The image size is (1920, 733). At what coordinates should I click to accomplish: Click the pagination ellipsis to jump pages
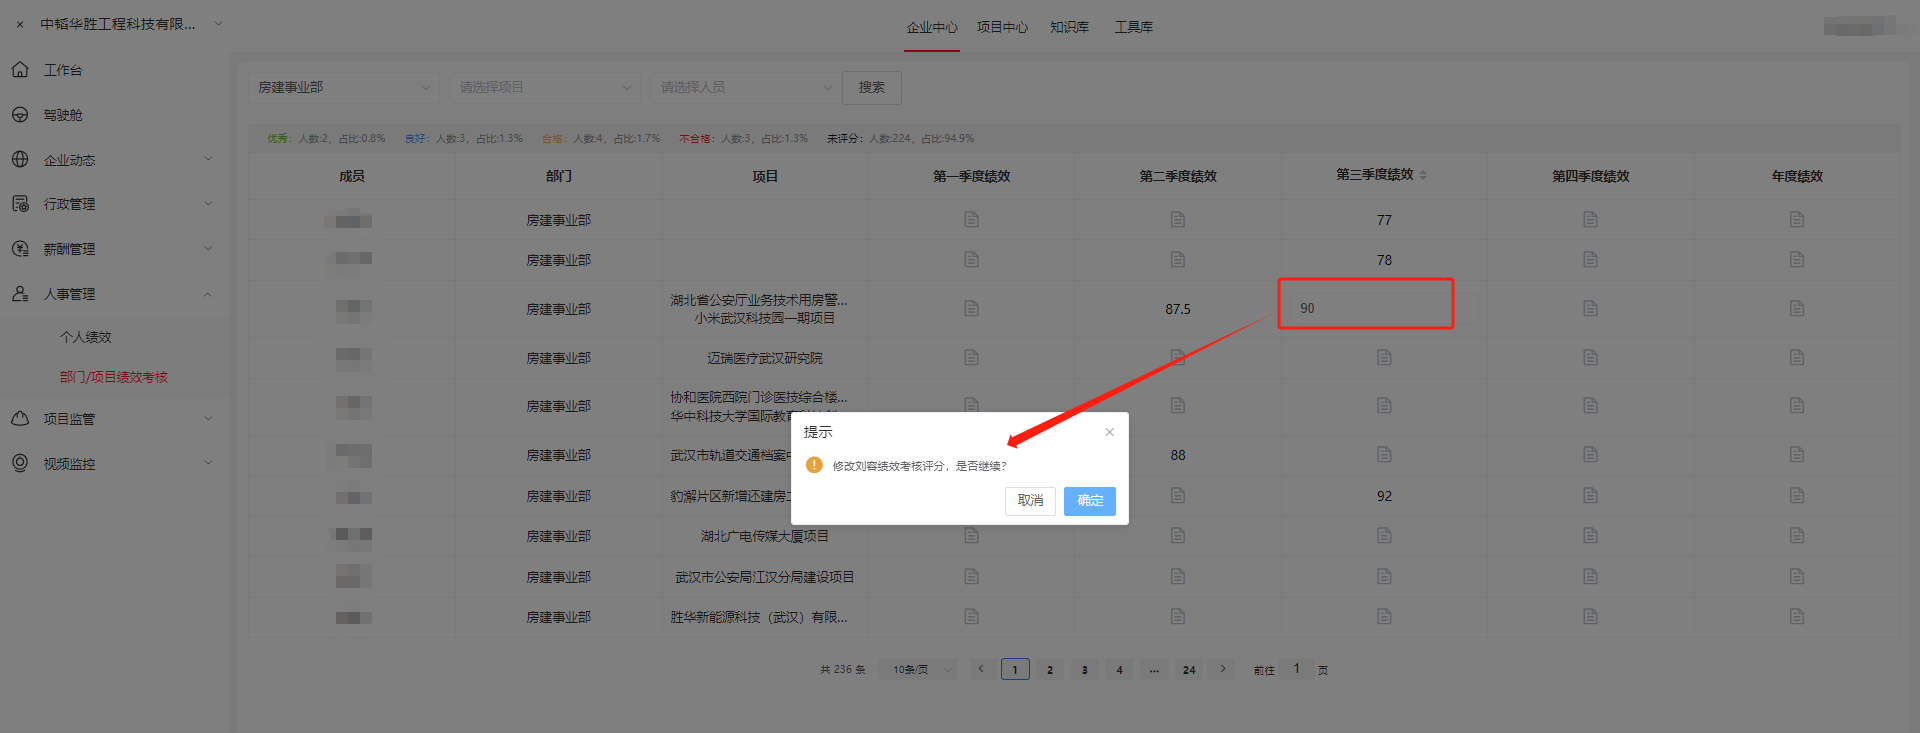pos(1154,670)
